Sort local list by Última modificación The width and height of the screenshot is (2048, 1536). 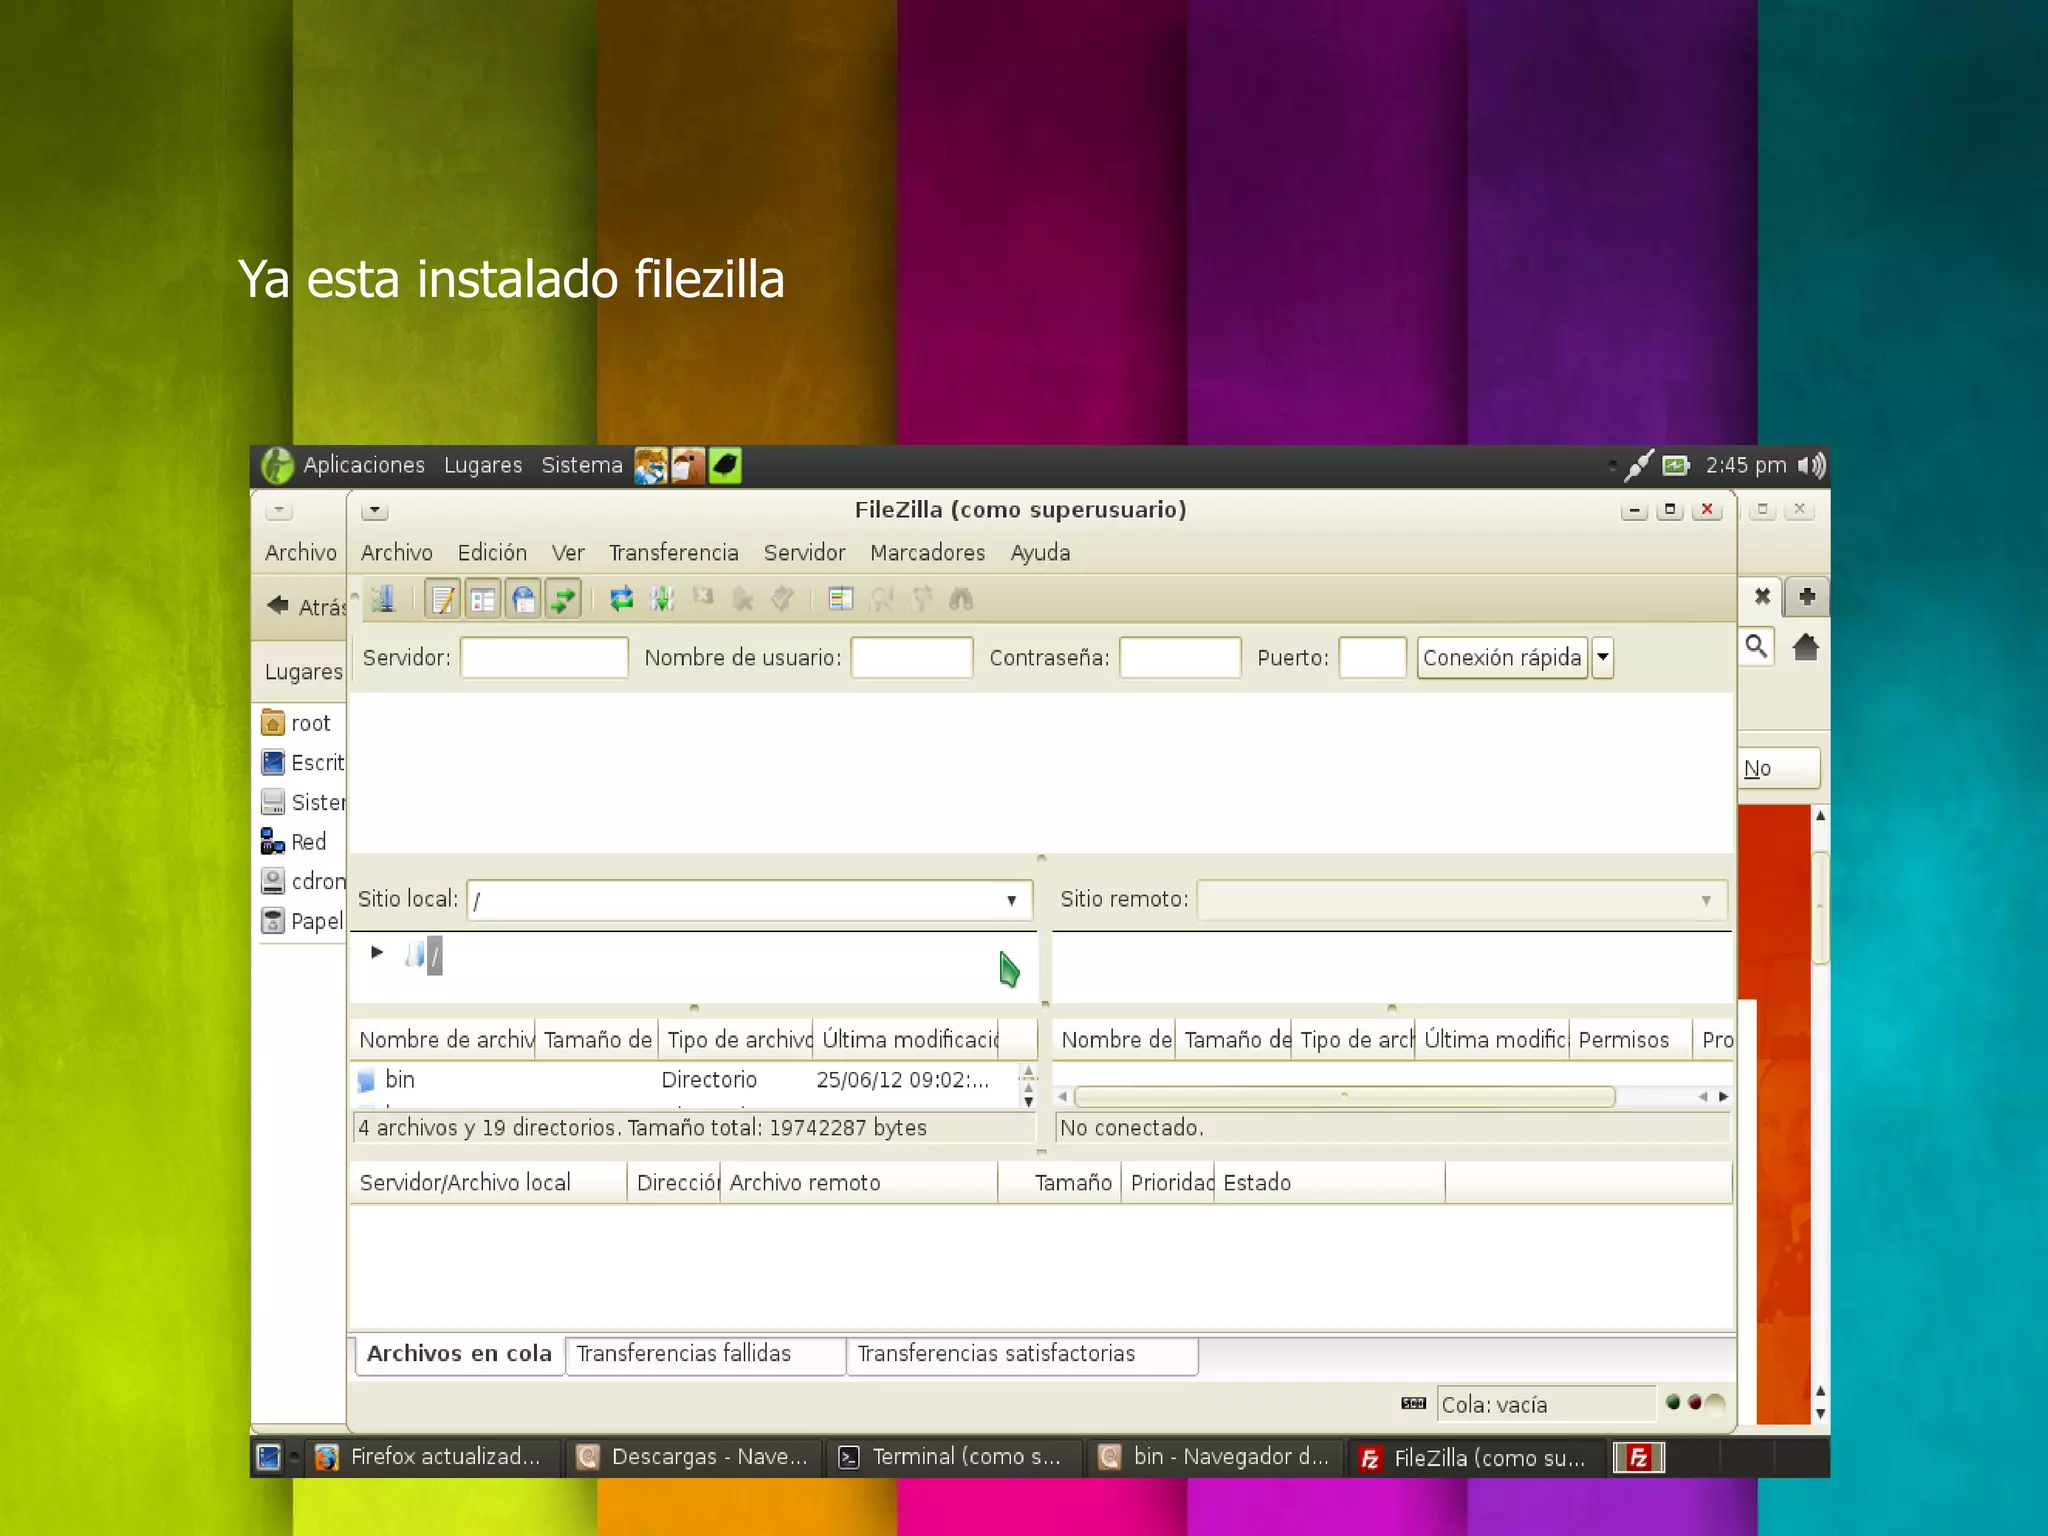click(x=908, y=1040)
